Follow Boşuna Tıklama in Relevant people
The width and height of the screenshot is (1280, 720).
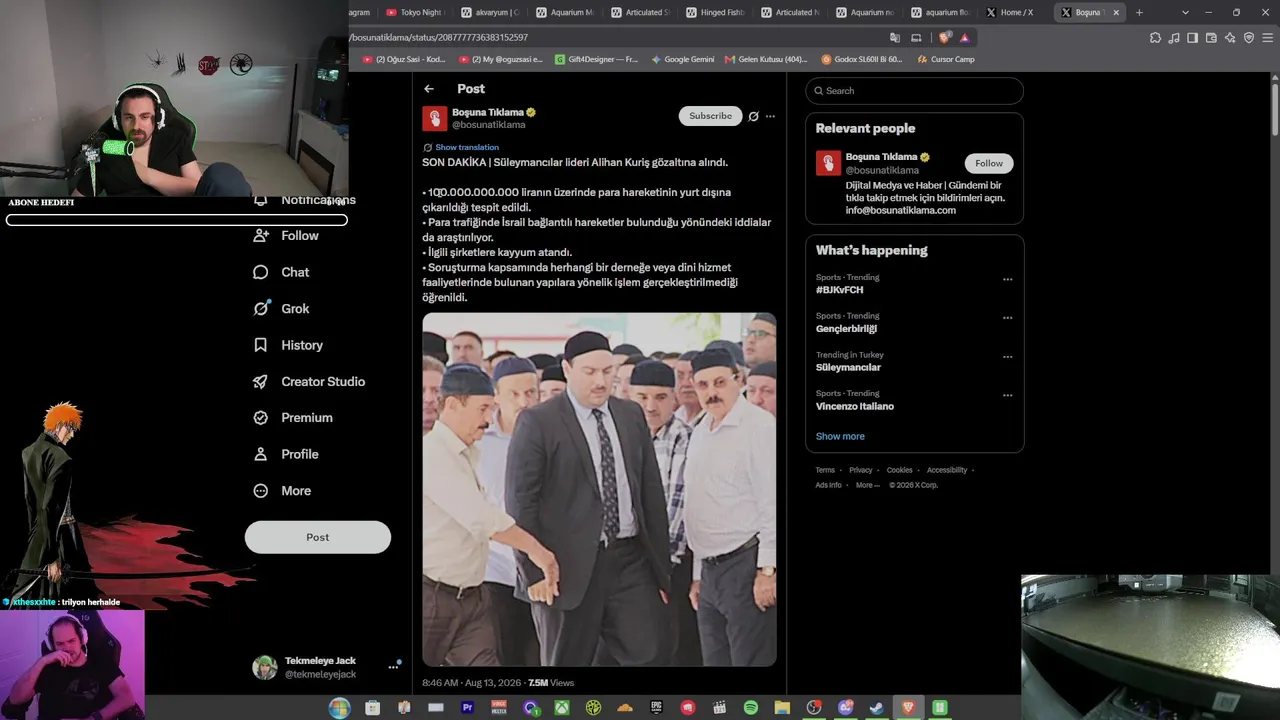click(x=989, y=163)
